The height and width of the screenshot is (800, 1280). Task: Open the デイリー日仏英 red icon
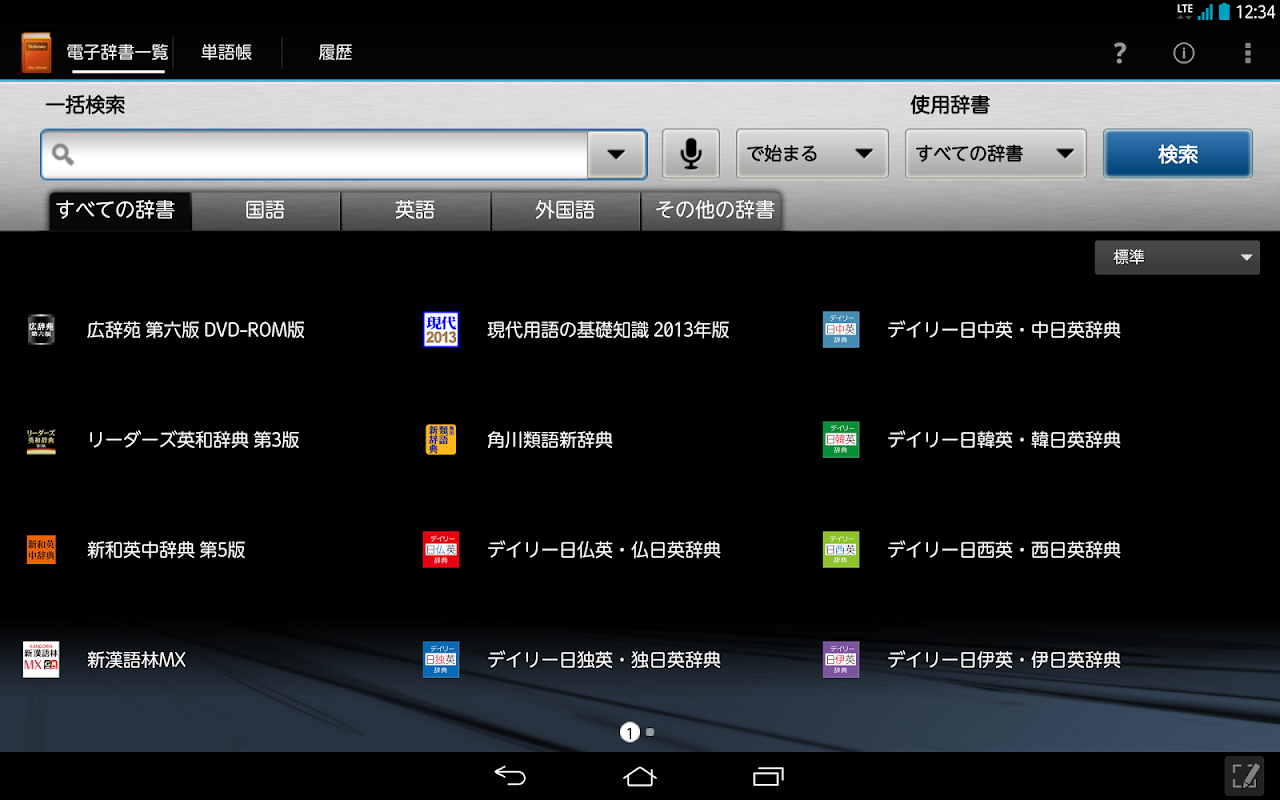pos(441,550)
